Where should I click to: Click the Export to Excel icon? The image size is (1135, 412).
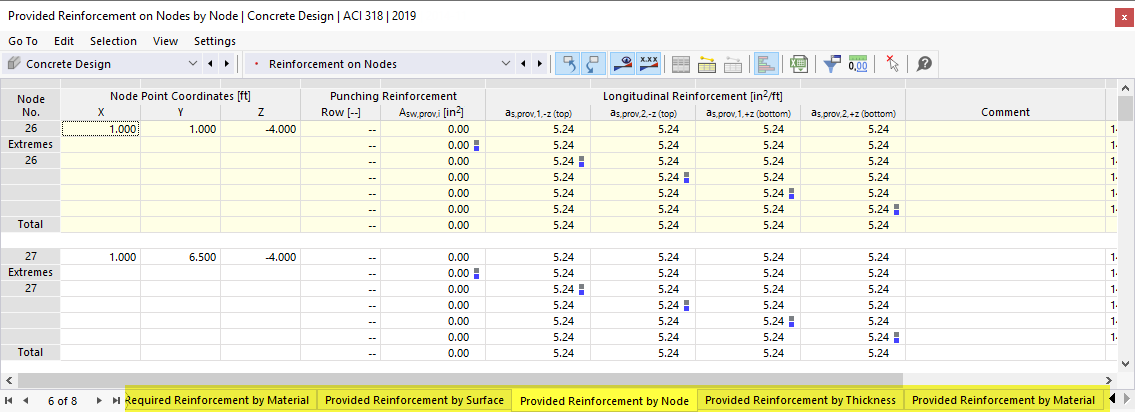[x=798, y=63]
